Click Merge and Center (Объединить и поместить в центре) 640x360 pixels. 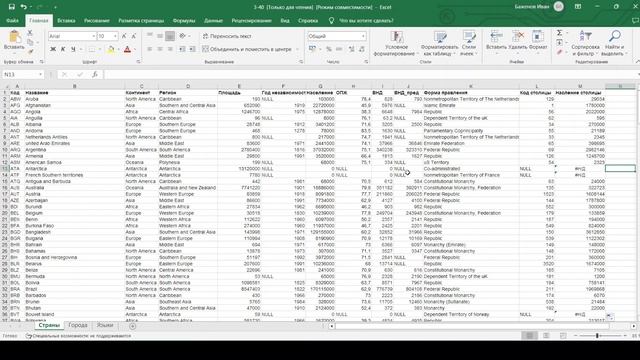(247, 49)
